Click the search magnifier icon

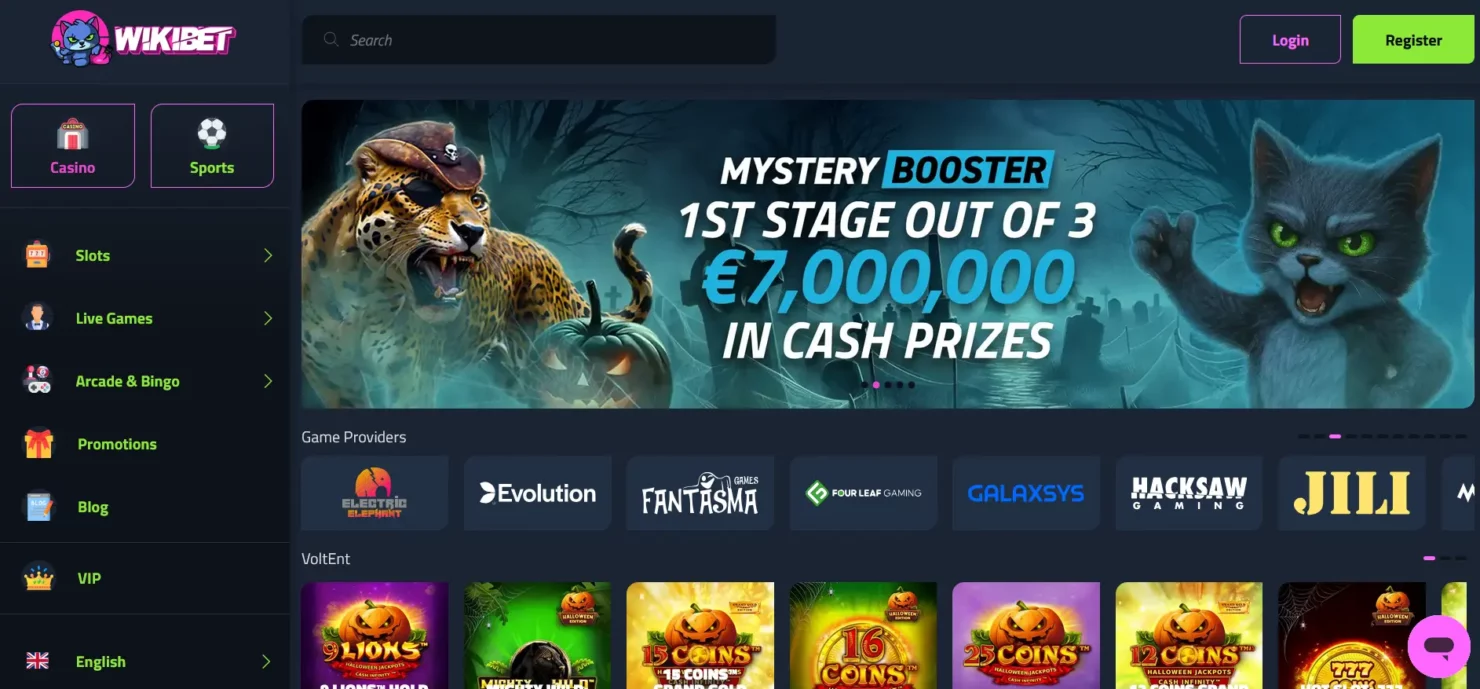(x=331, y=40)
